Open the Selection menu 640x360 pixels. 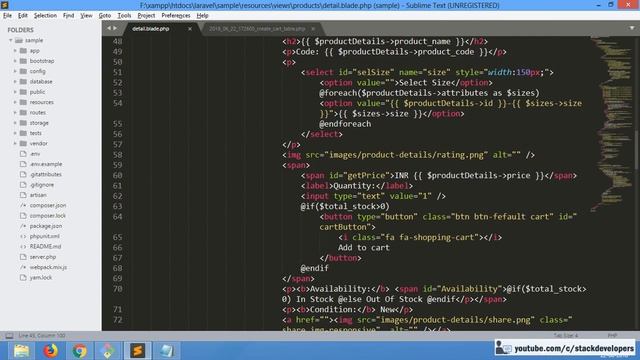click(45, 16)
